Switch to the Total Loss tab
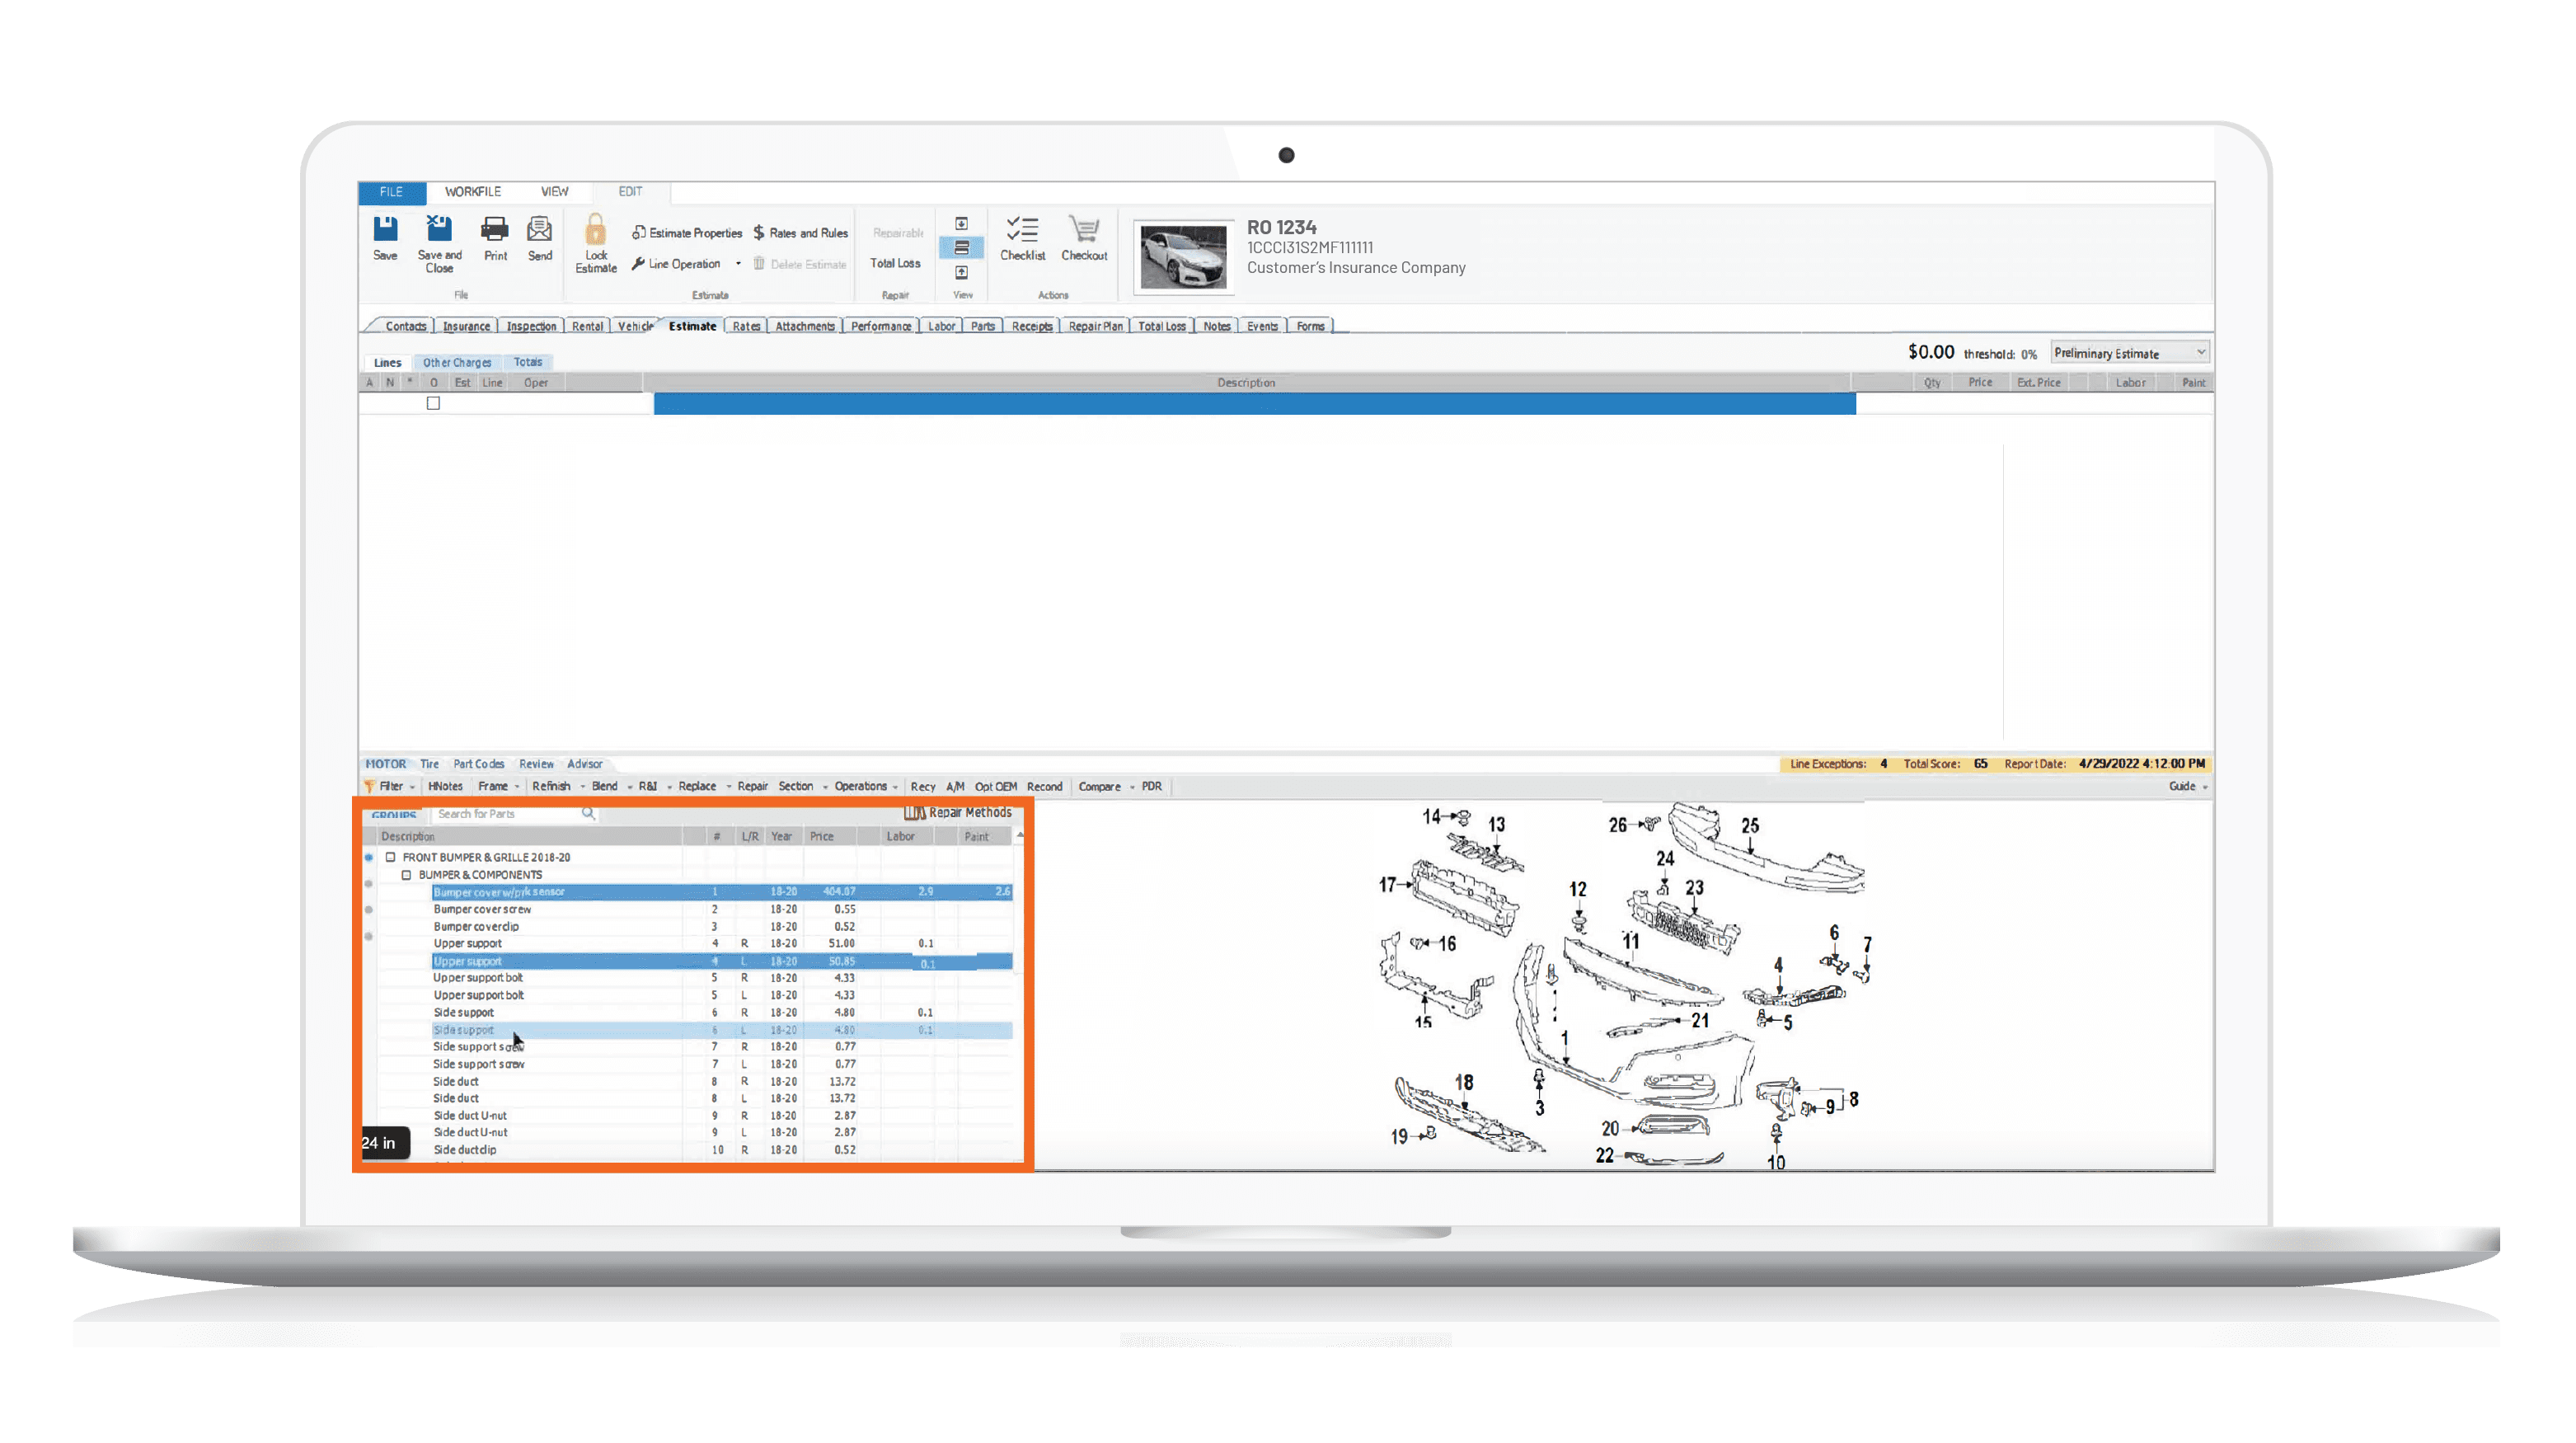 coord(1161,326)
